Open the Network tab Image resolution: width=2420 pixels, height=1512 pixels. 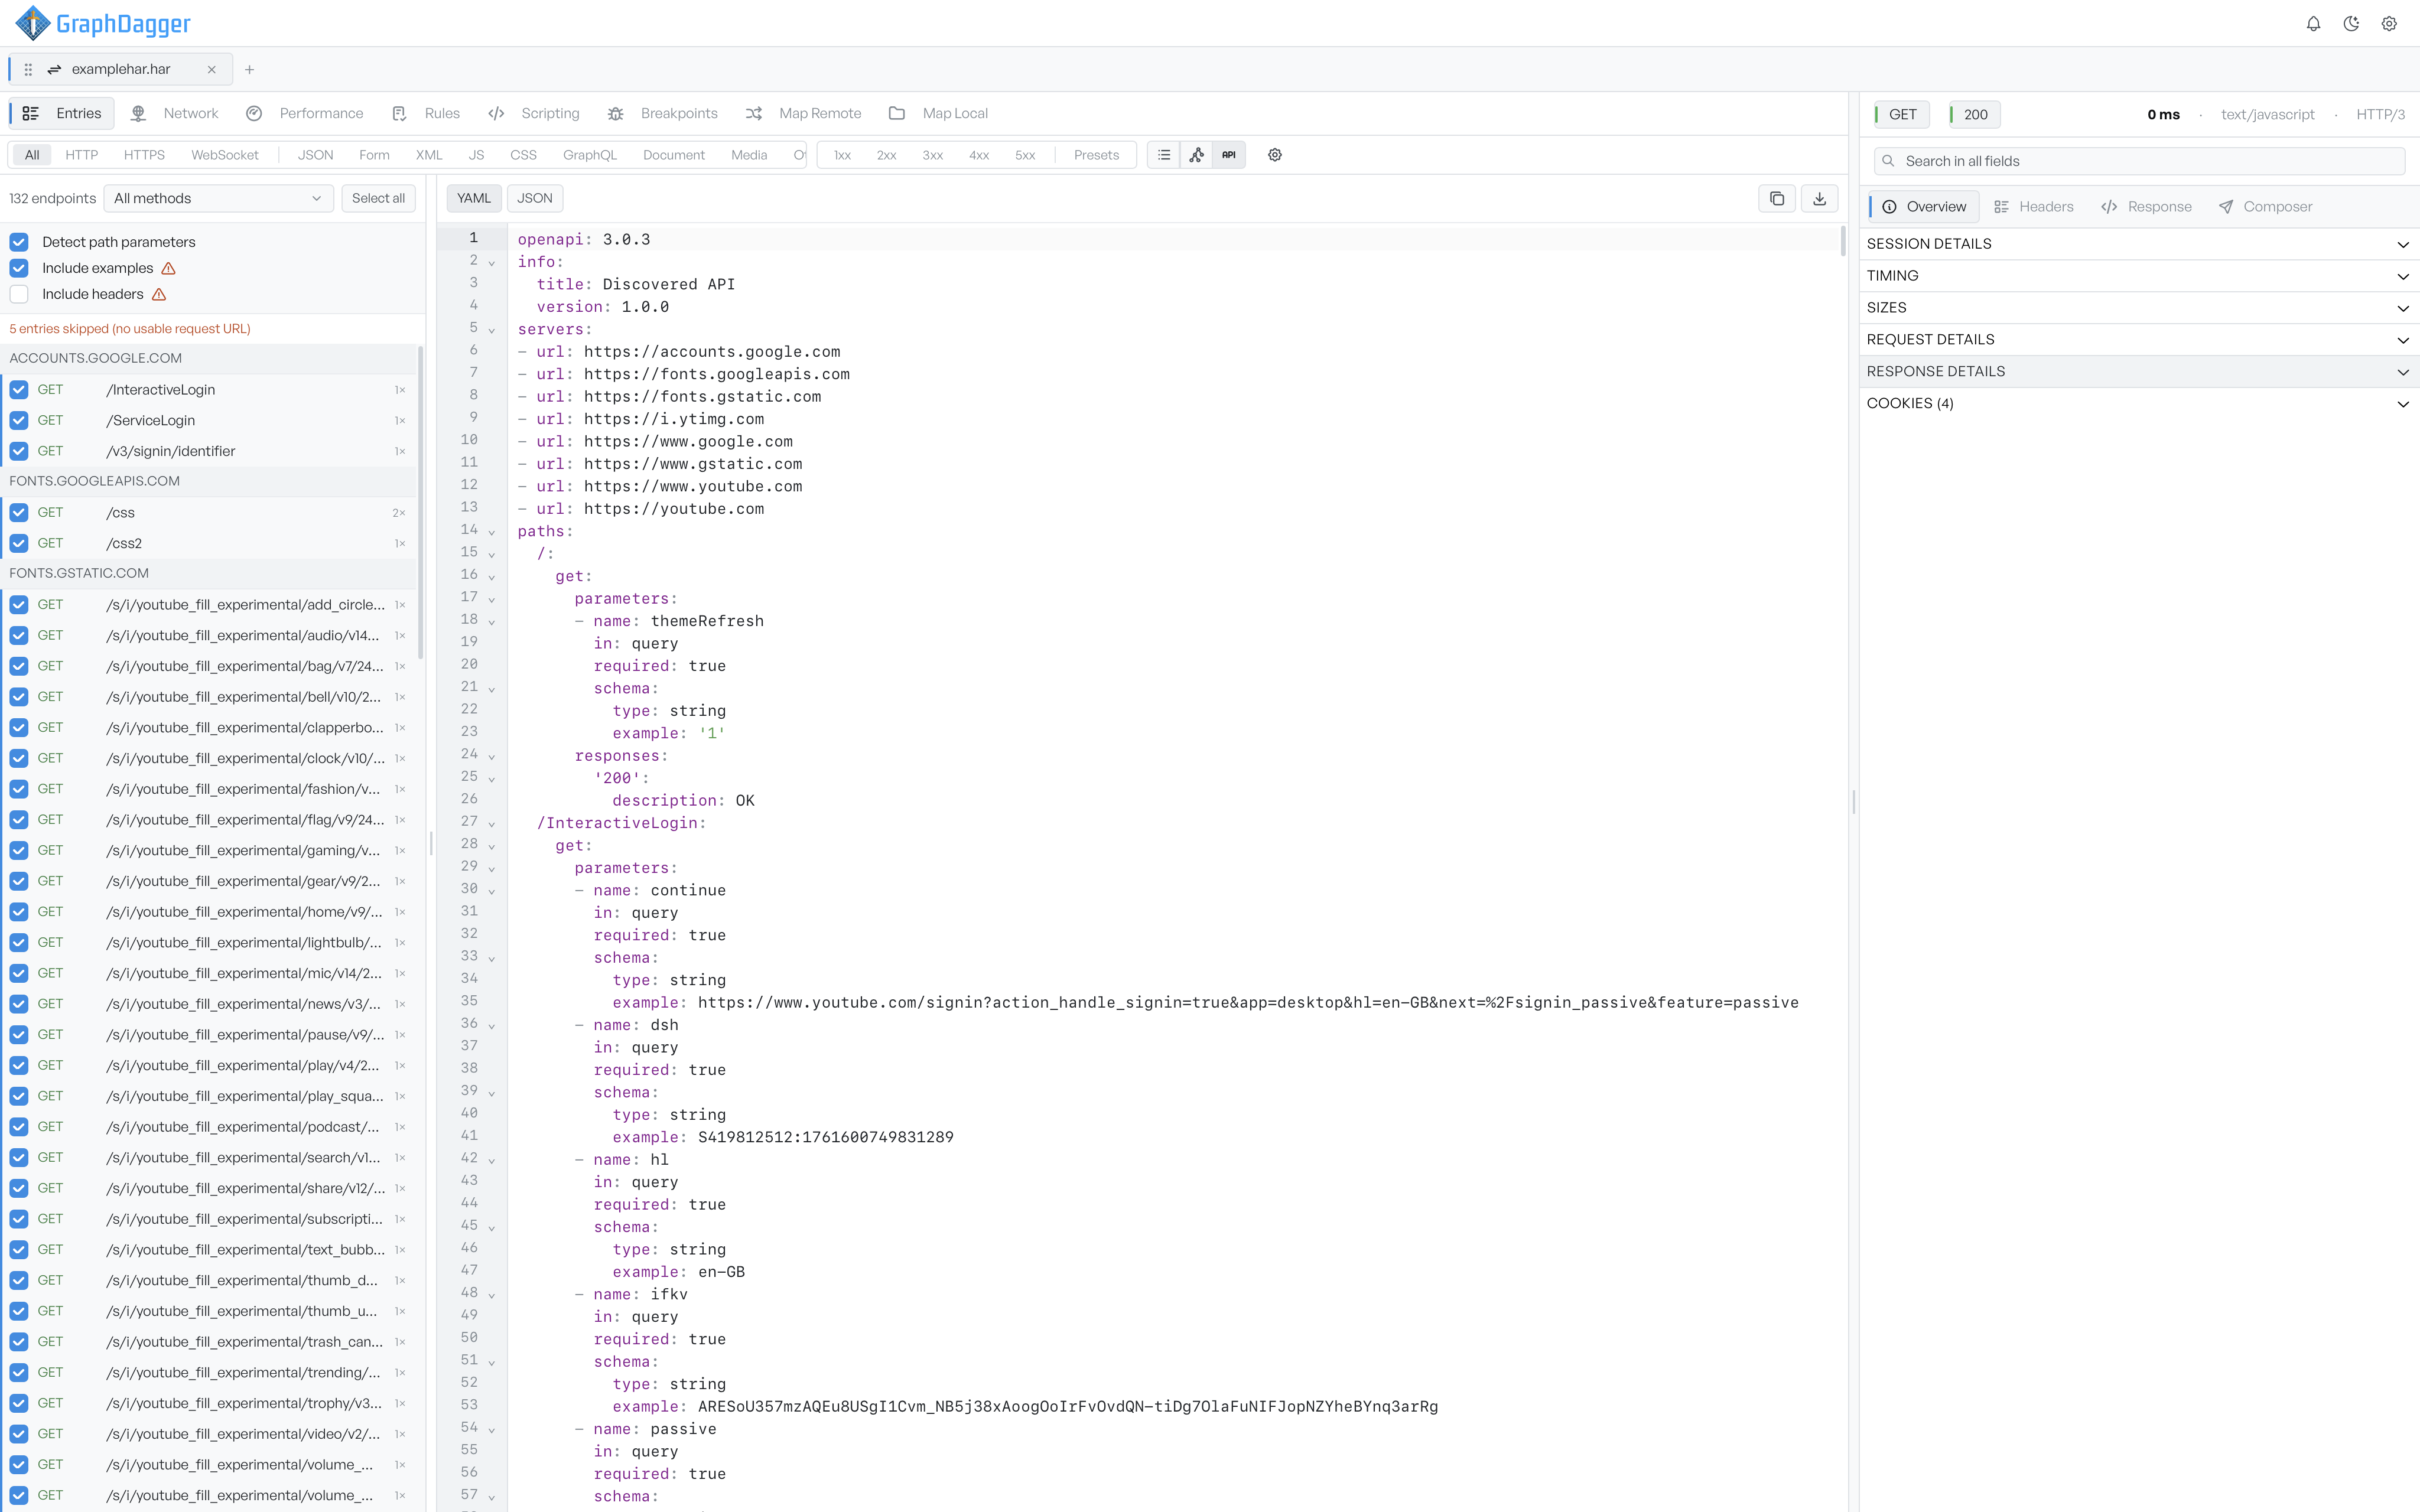[175, 113]
